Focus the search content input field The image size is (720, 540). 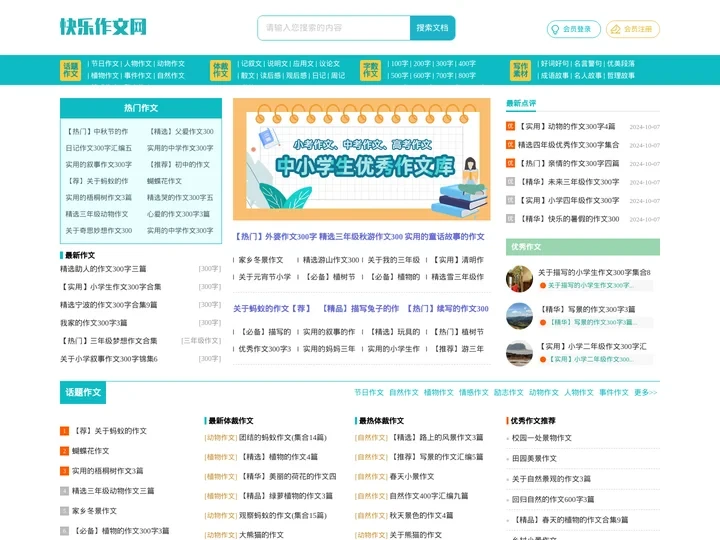[x=334, y=28]
